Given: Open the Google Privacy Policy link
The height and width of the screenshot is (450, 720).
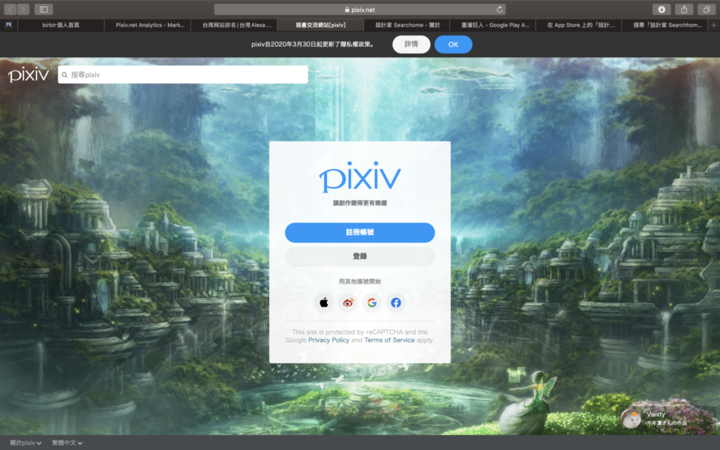Looking at the screenshot, I should coord(329,340).
